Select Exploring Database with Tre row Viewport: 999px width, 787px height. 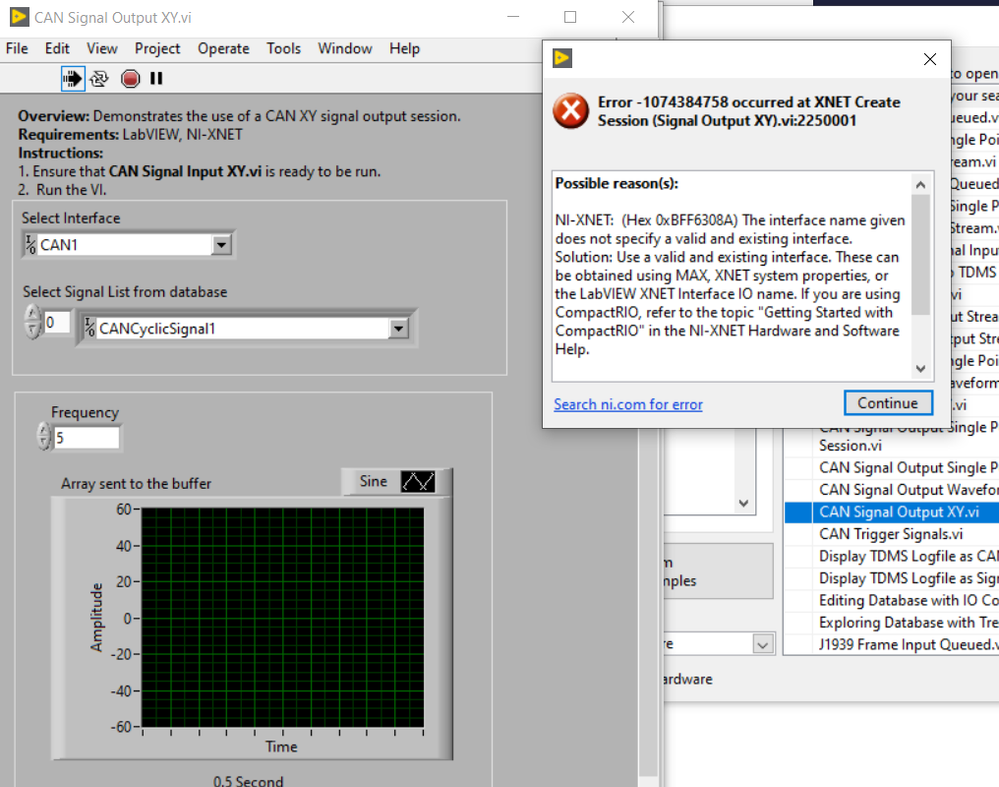point(892,623)
